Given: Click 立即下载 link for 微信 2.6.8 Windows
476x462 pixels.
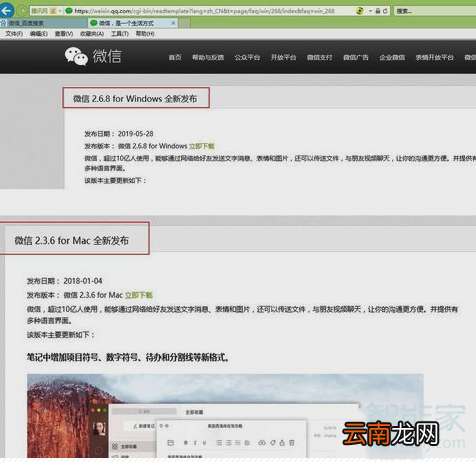Looking at the screenshot, I should click(x=202, y=146).
